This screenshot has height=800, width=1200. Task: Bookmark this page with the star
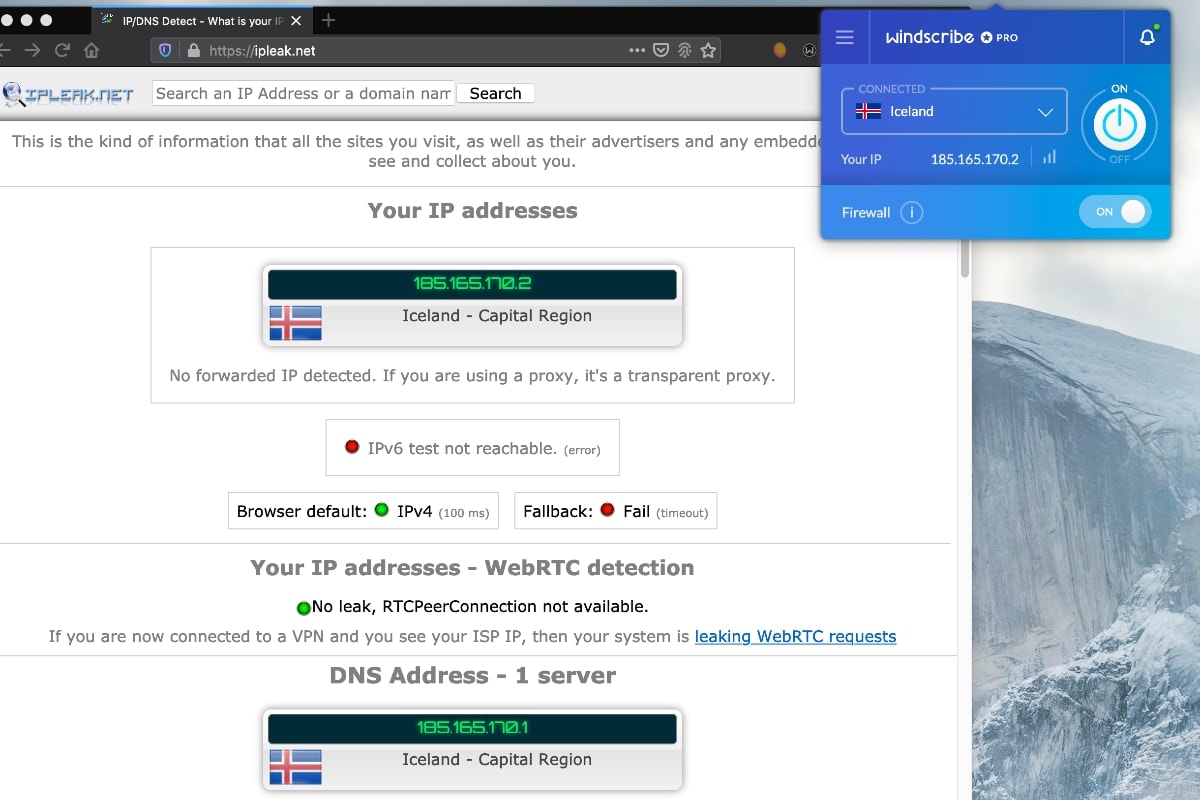click(708, 50)
